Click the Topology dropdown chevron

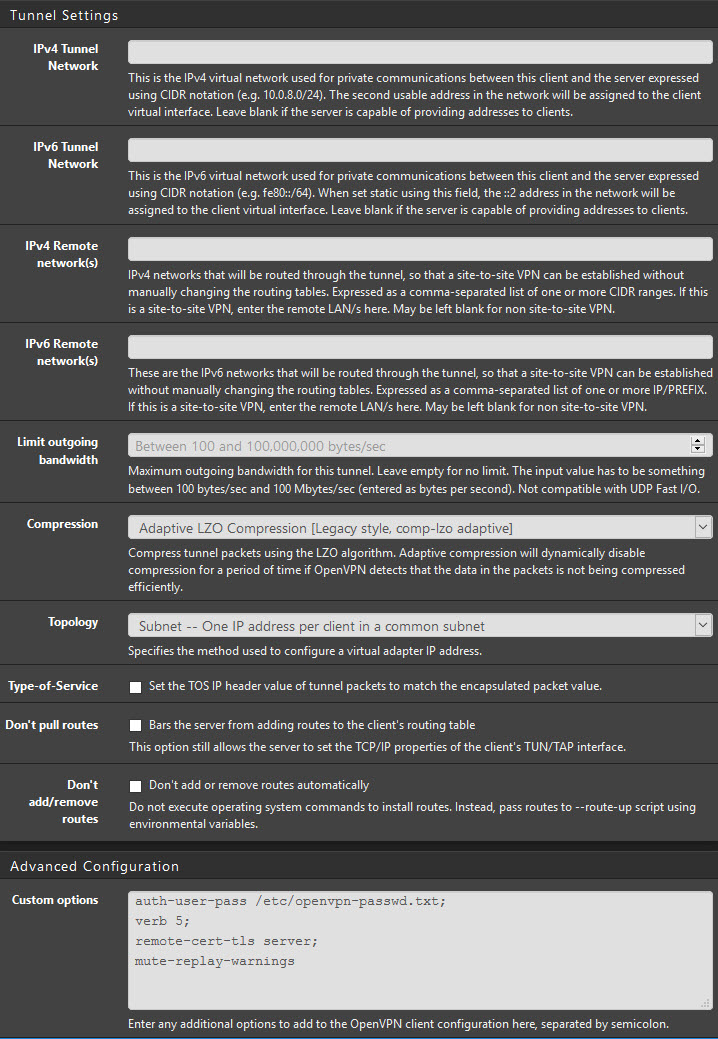click(x=702, y=626)
